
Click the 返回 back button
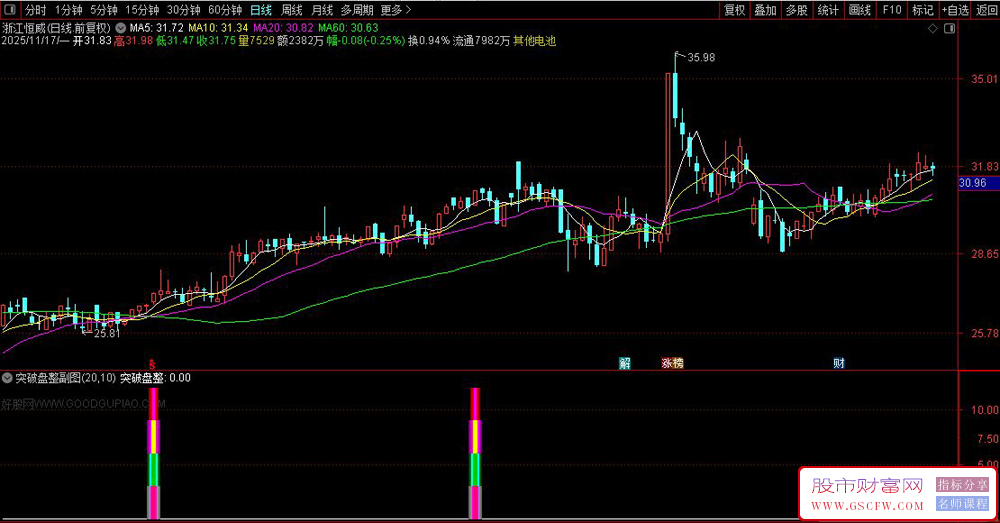[986, 10]
